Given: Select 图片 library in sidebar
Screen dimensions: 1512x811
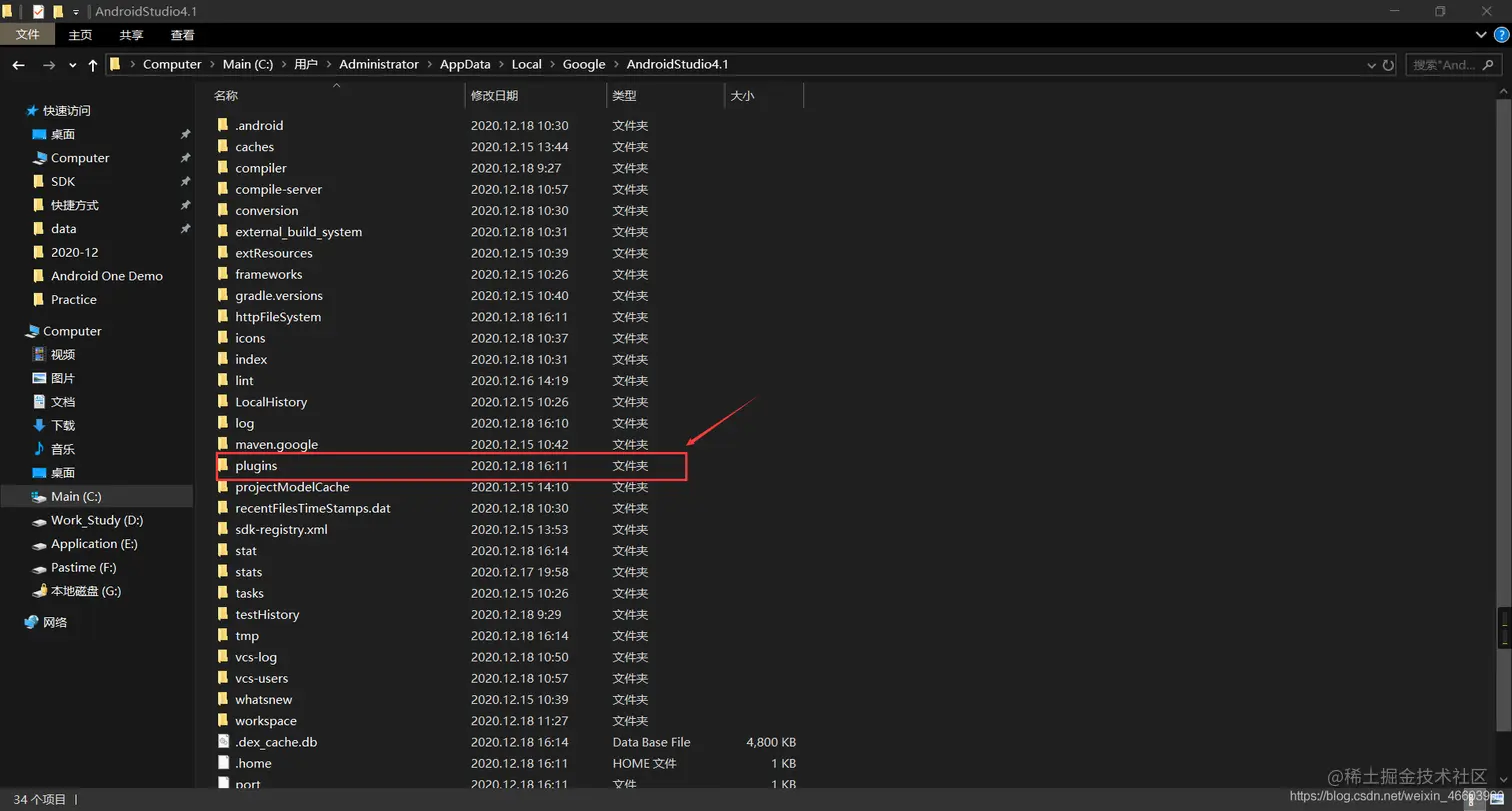Looking at the screenshot, I should coord(63,378).
